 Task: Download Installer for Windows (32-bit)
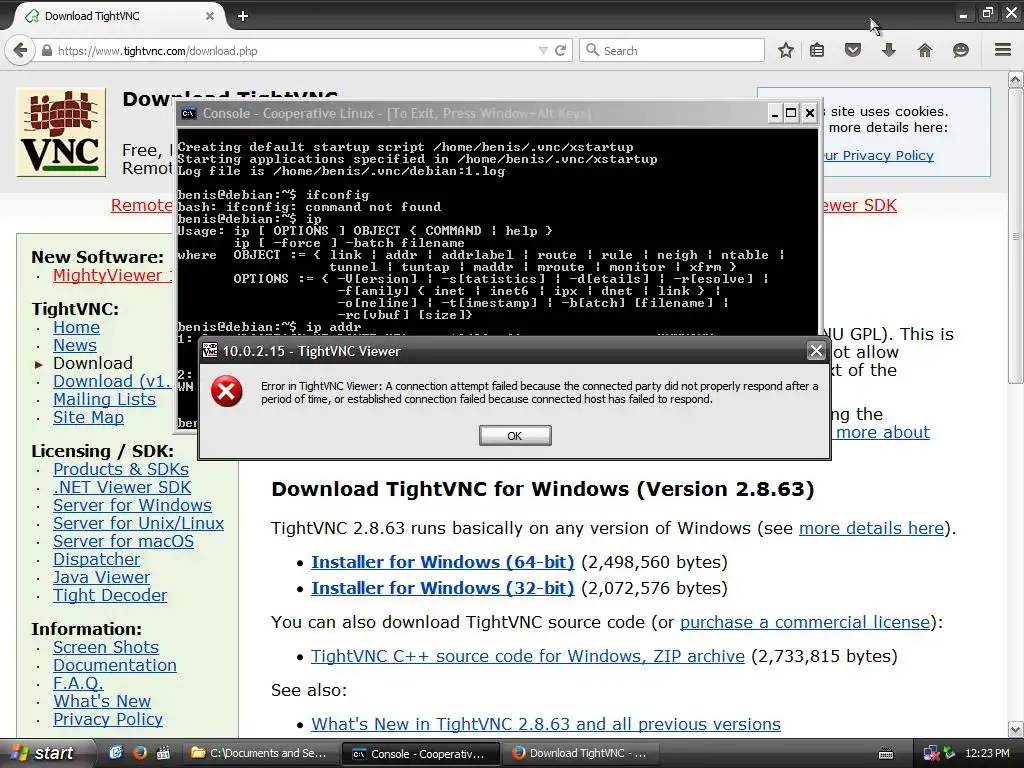click(x=443, y=588)
